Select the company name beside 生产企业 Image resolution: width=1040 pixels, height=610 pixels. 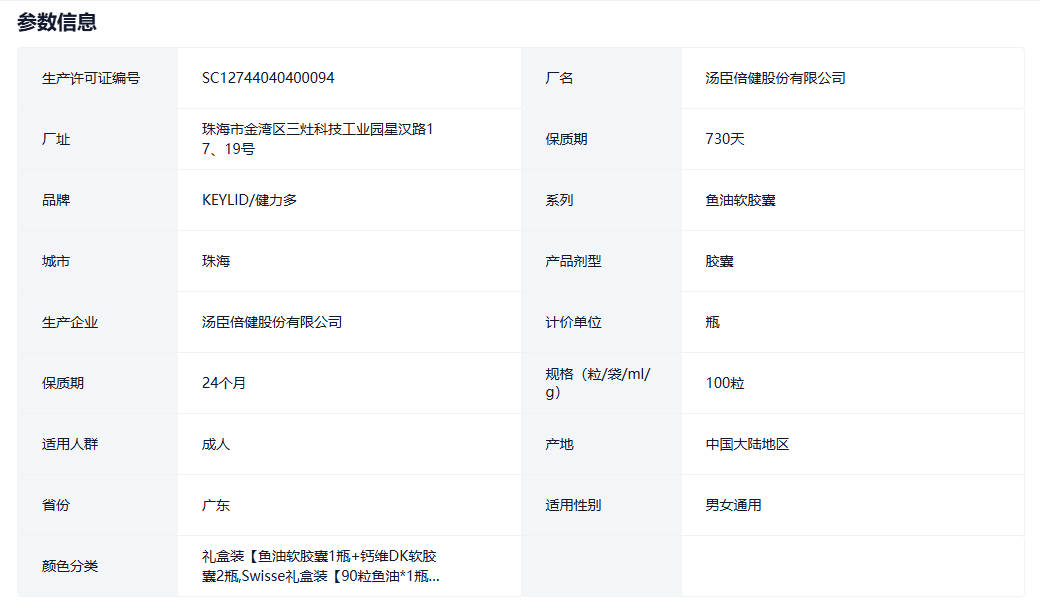pos(272,322)
